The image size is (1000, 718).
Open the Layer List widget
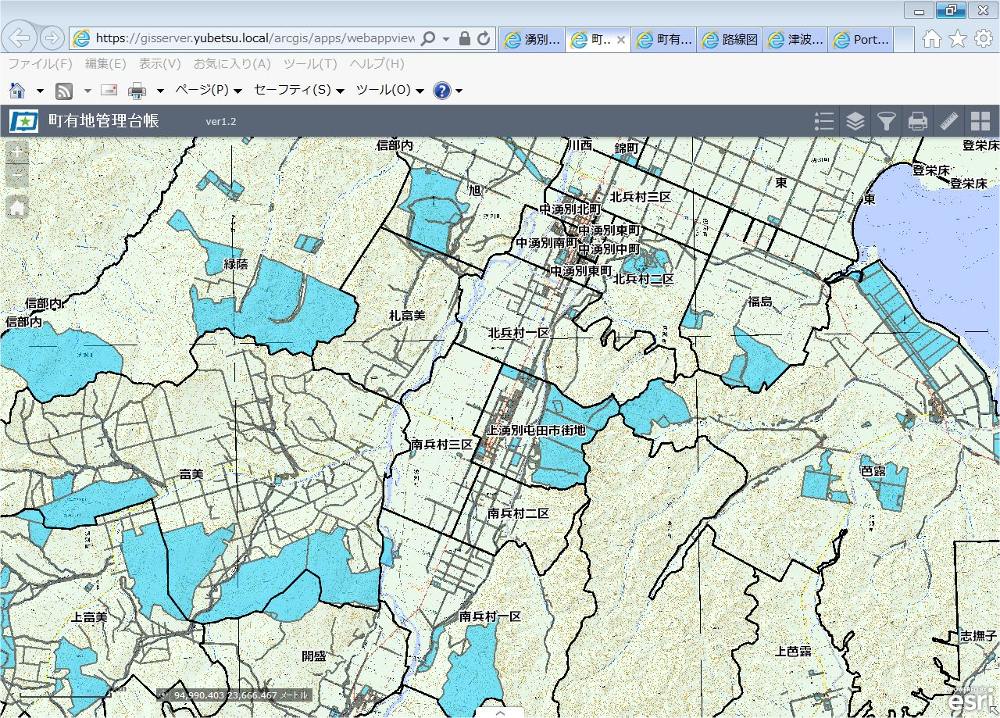855,122
